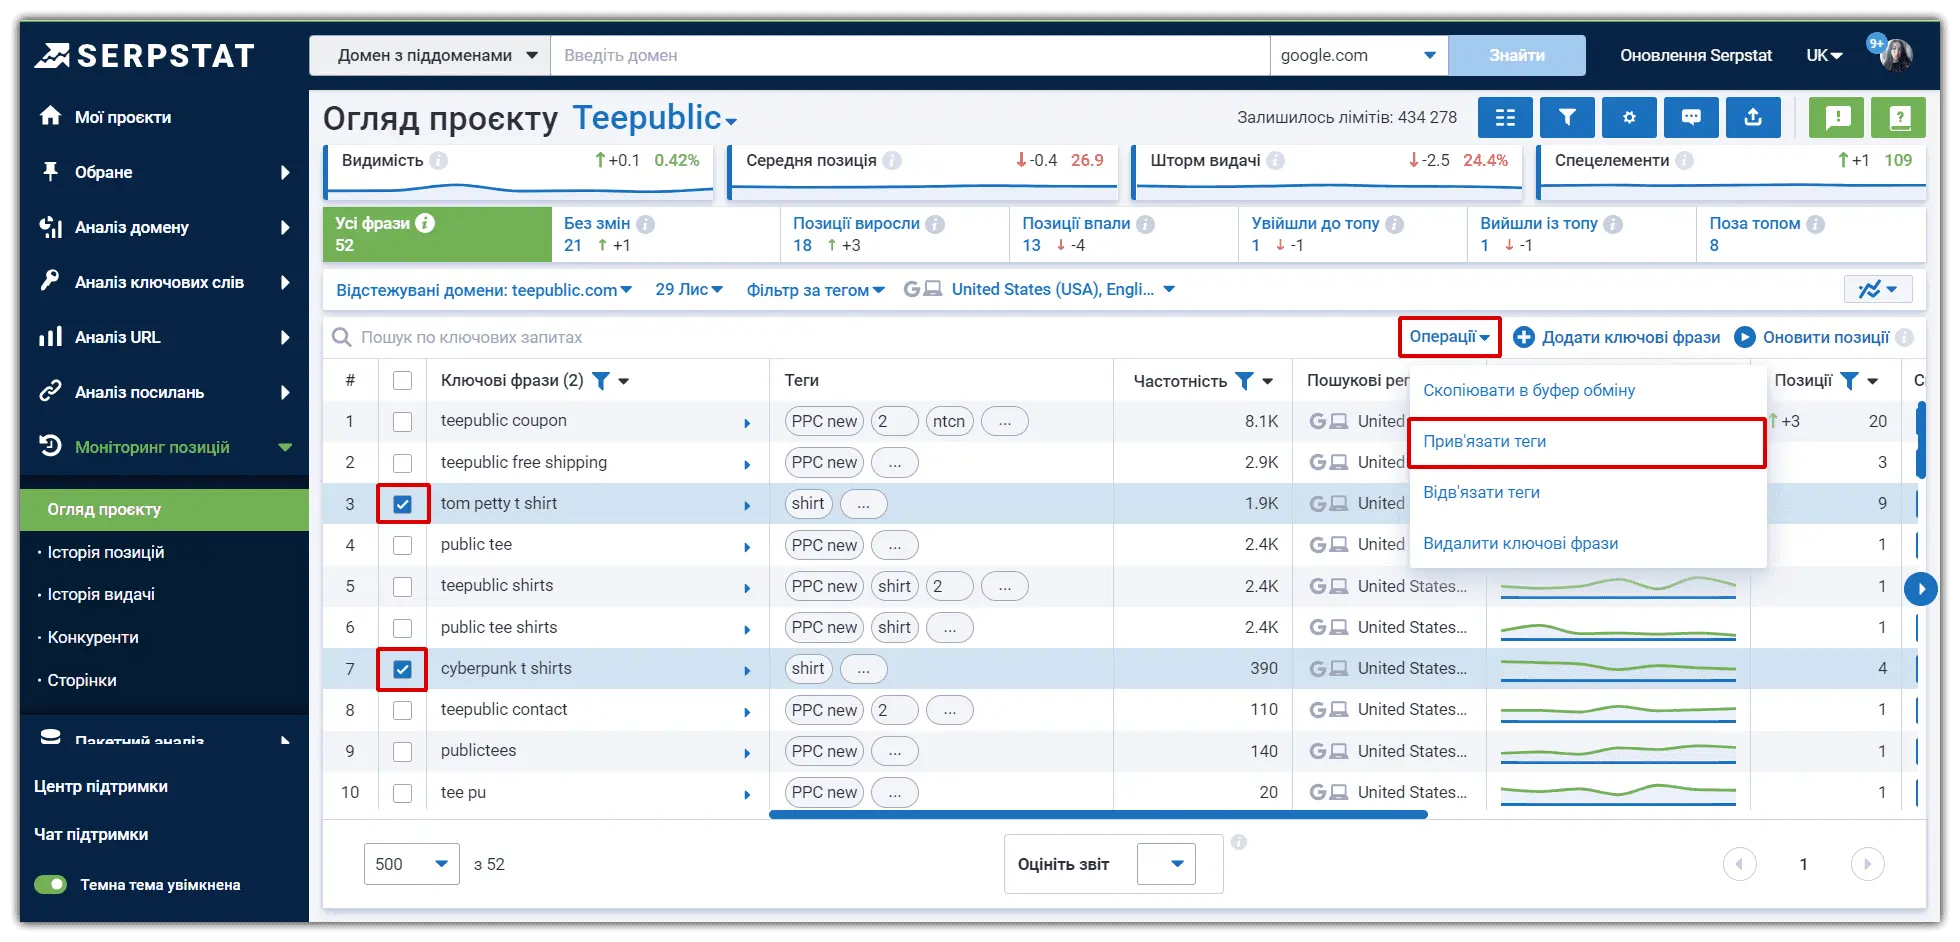Image resolution: width=1960 pixels, height=942 pixels.
Task: Uncheck the cyberpunk t shirts checkbox
Action: (402, 669)
